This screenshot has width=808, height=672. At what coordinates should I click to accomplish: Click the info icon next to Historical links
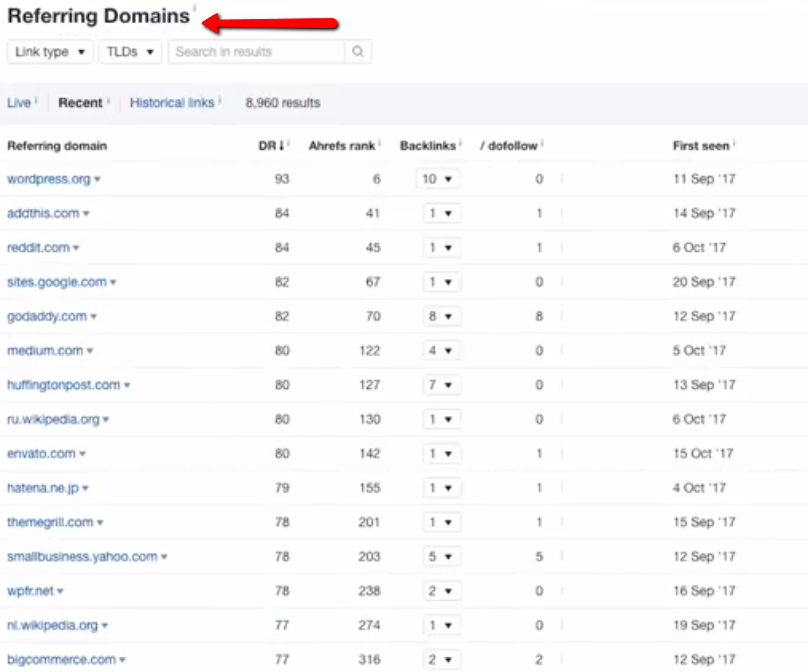point(220,99)
